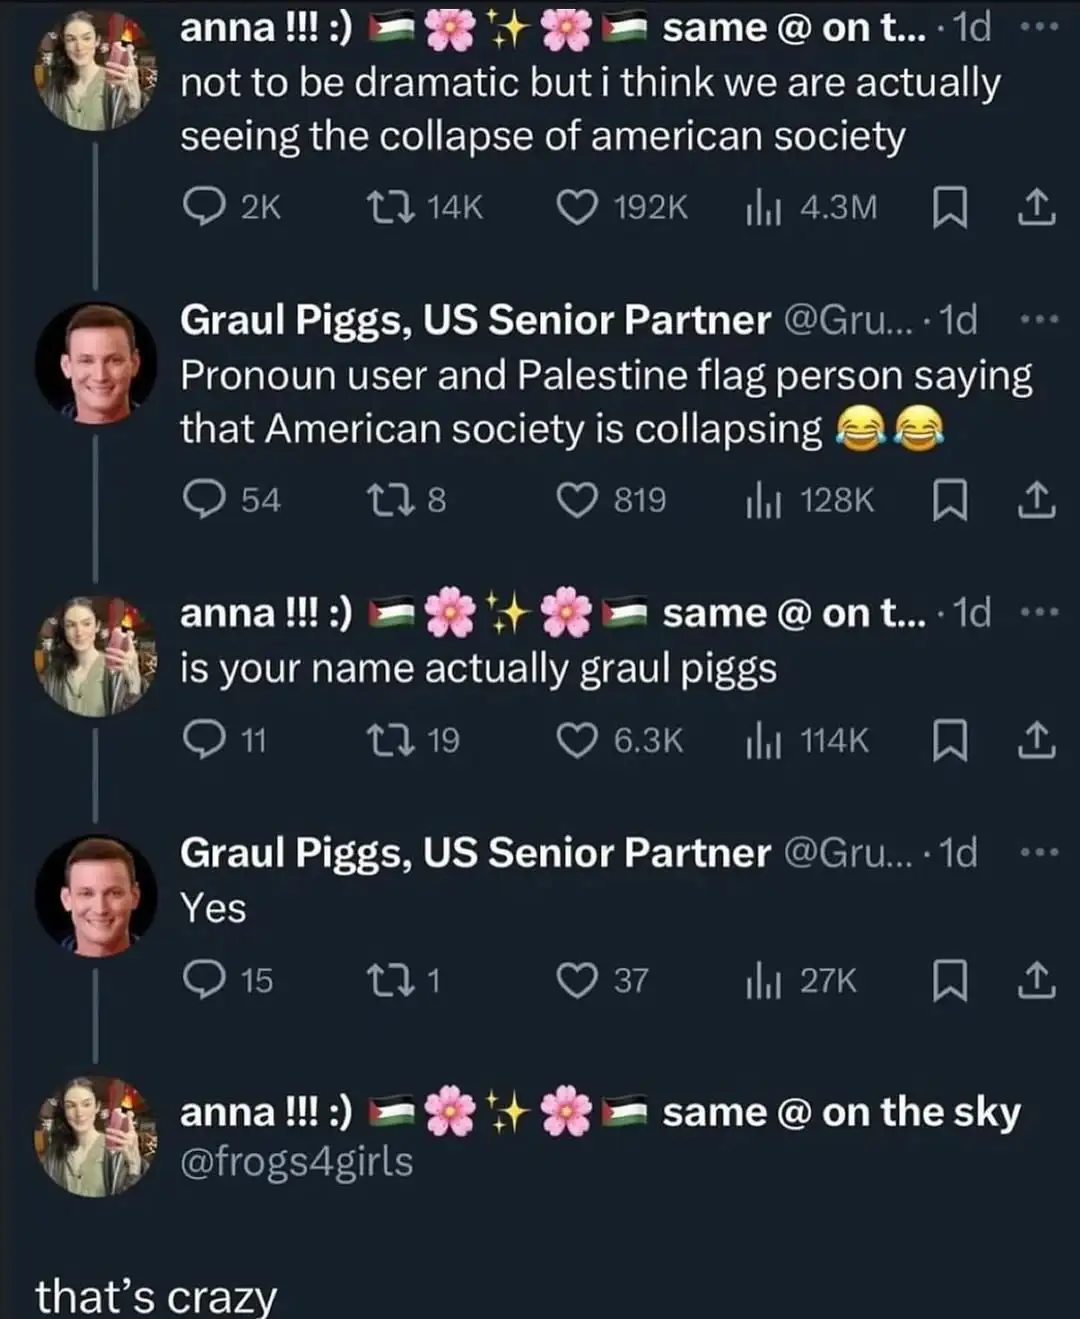
Task: Share the 'is your name actually' tweet
Action: pyautogui.click(x=1036, y=740)
